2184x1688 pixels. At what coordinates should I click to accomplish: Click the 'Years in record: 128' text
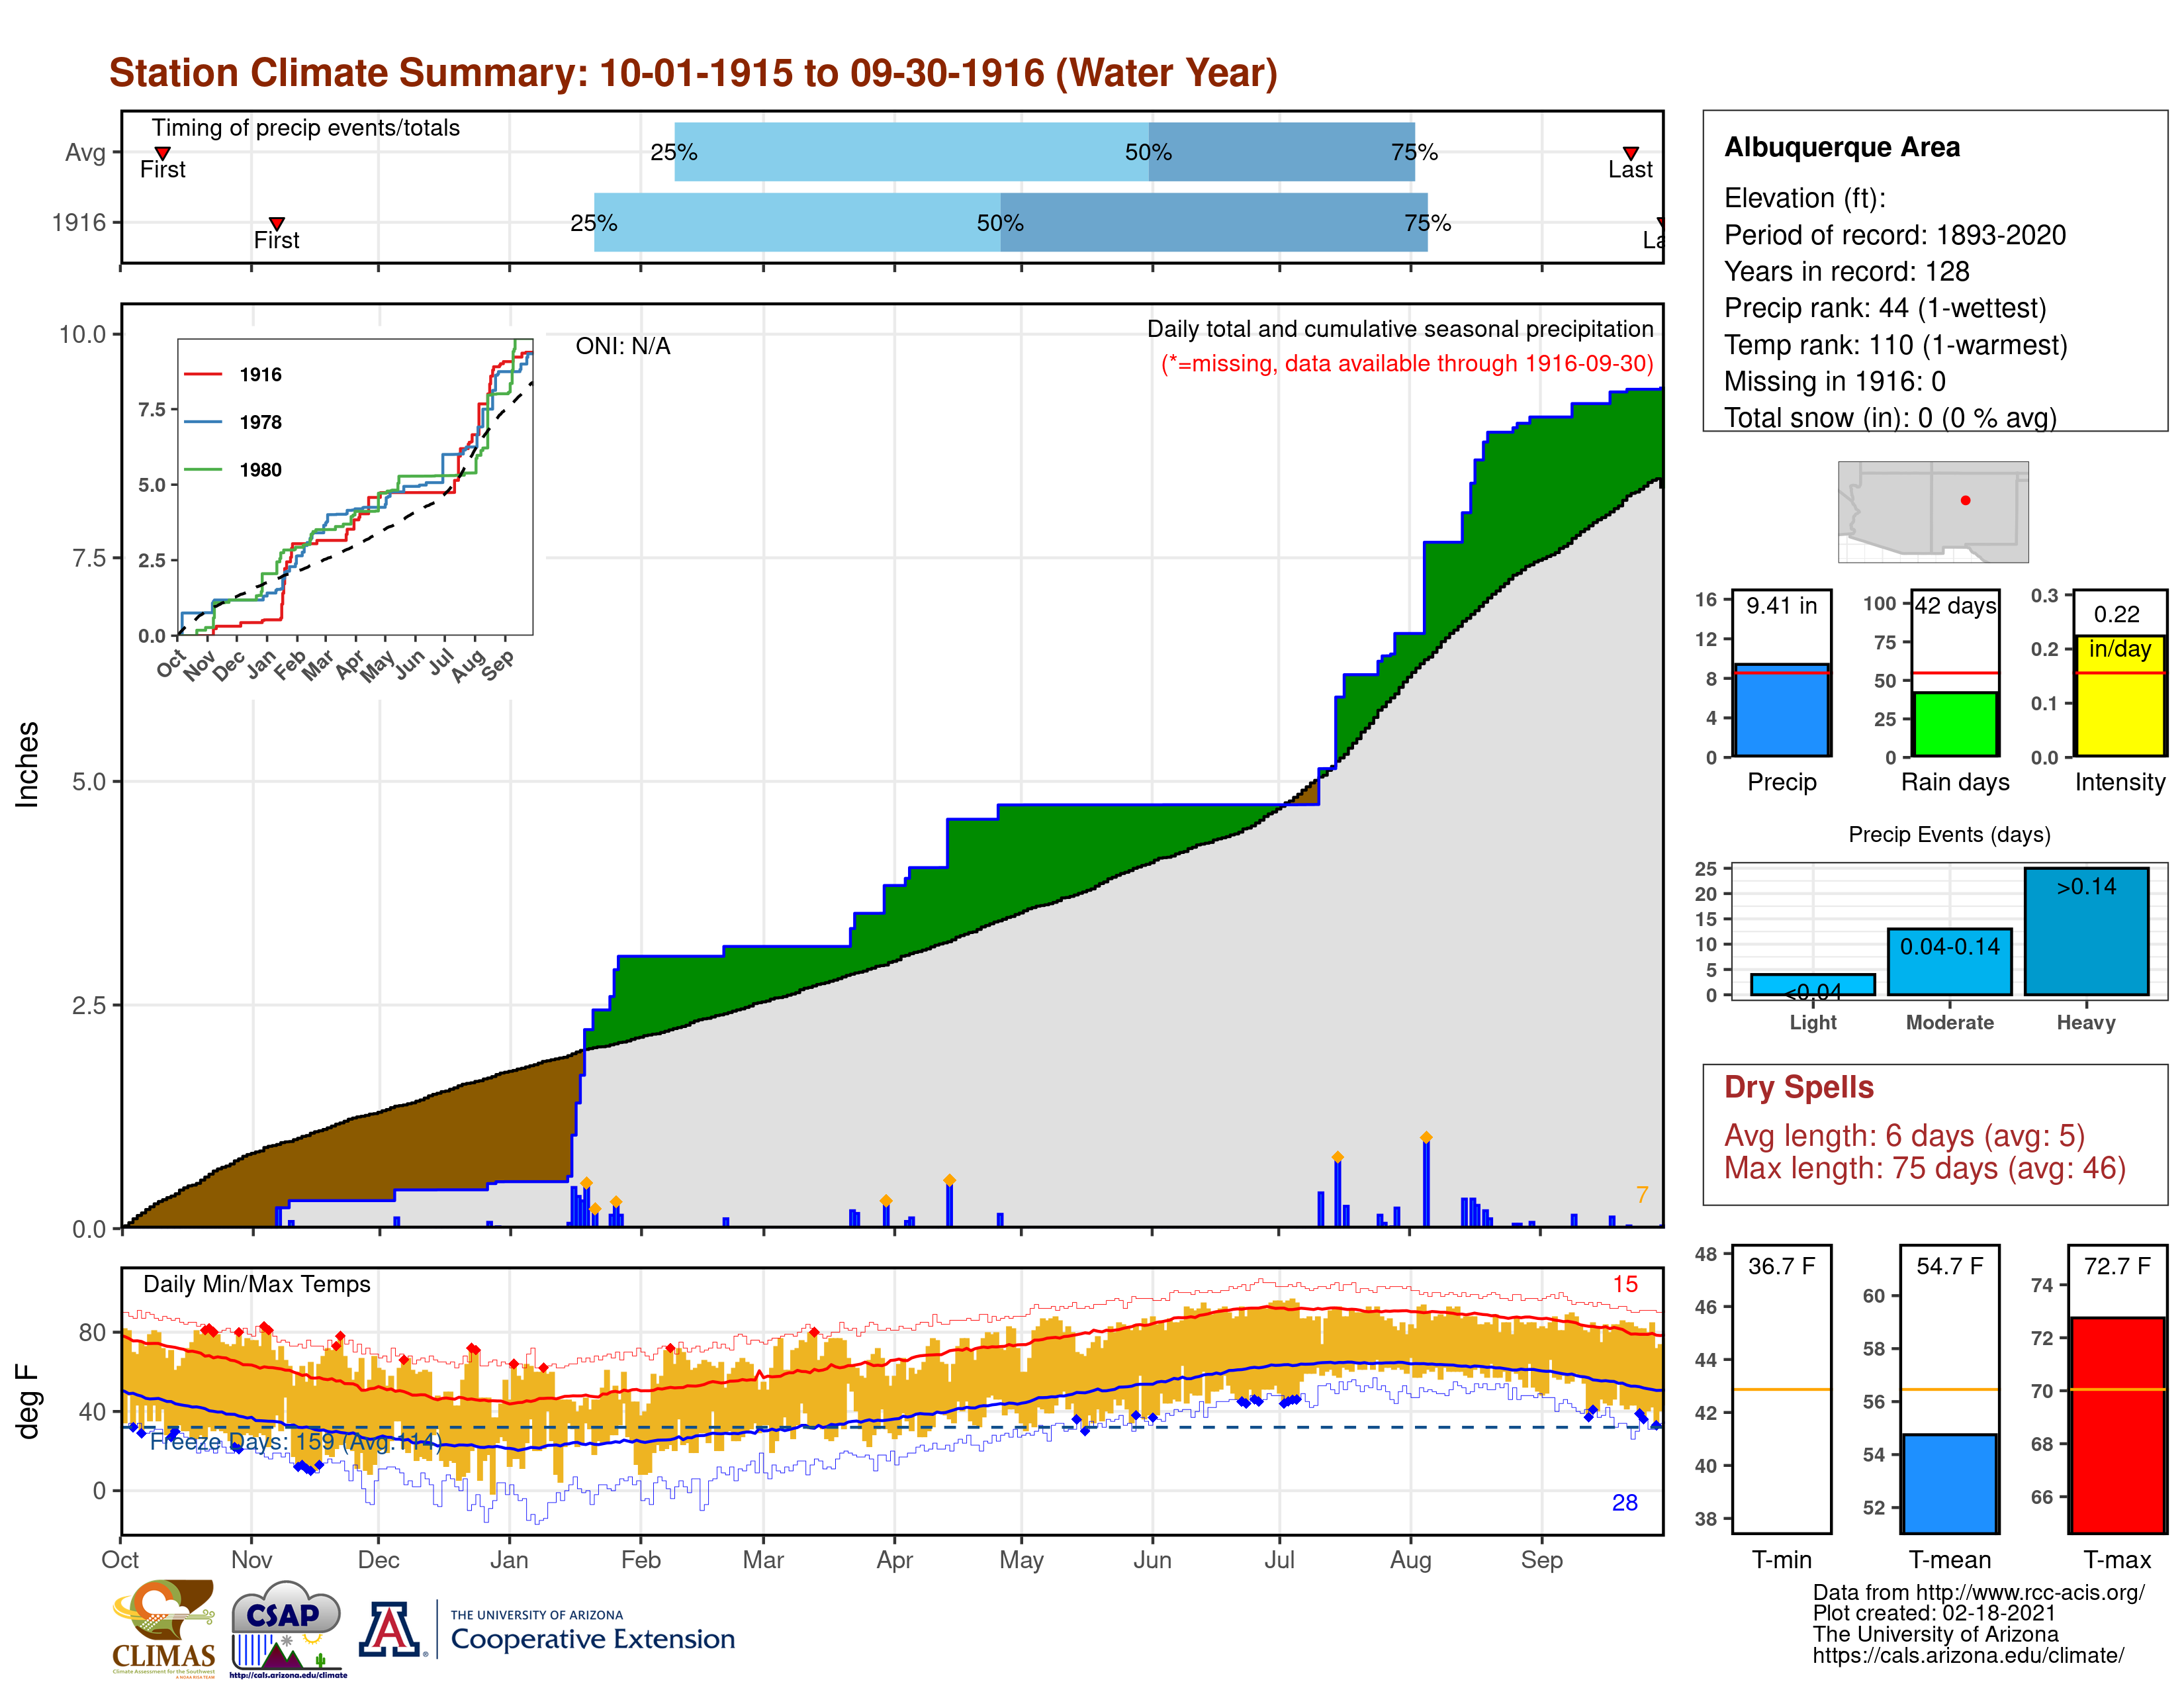click(1847, 271)
